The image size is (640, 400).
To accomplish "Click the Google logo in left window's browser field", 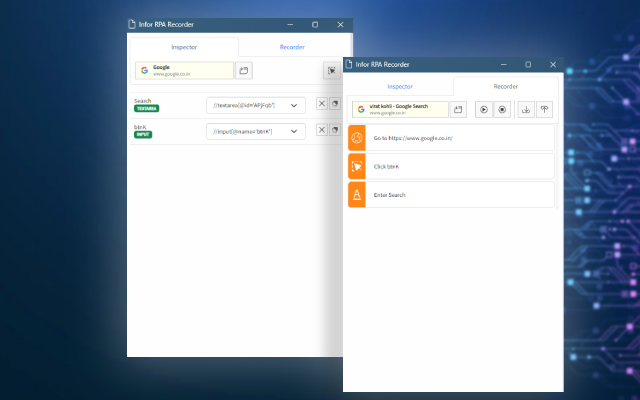I will [x=144, y=71].
